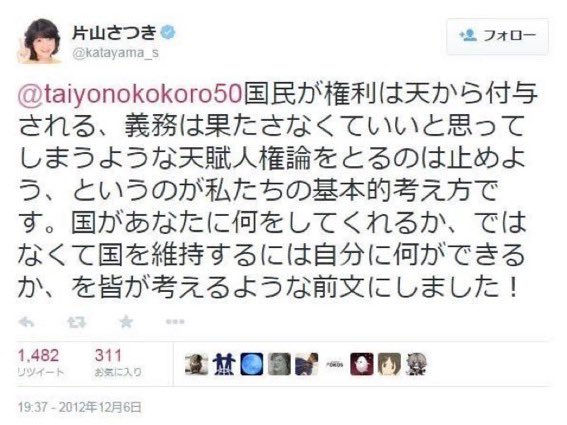Click the first retweeter avatar
Viewport: 567px width, 425px height.
[x=196, y=364]
